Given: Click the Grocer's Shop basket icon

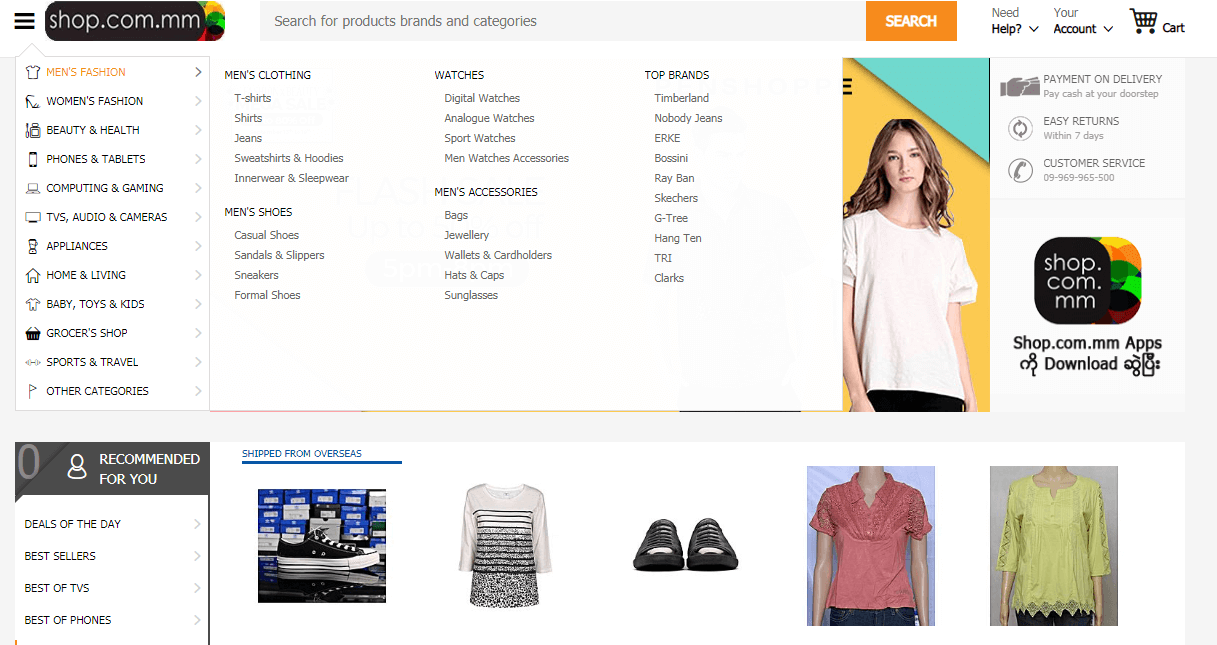Looking at the screenshot, I should point(33,333).
